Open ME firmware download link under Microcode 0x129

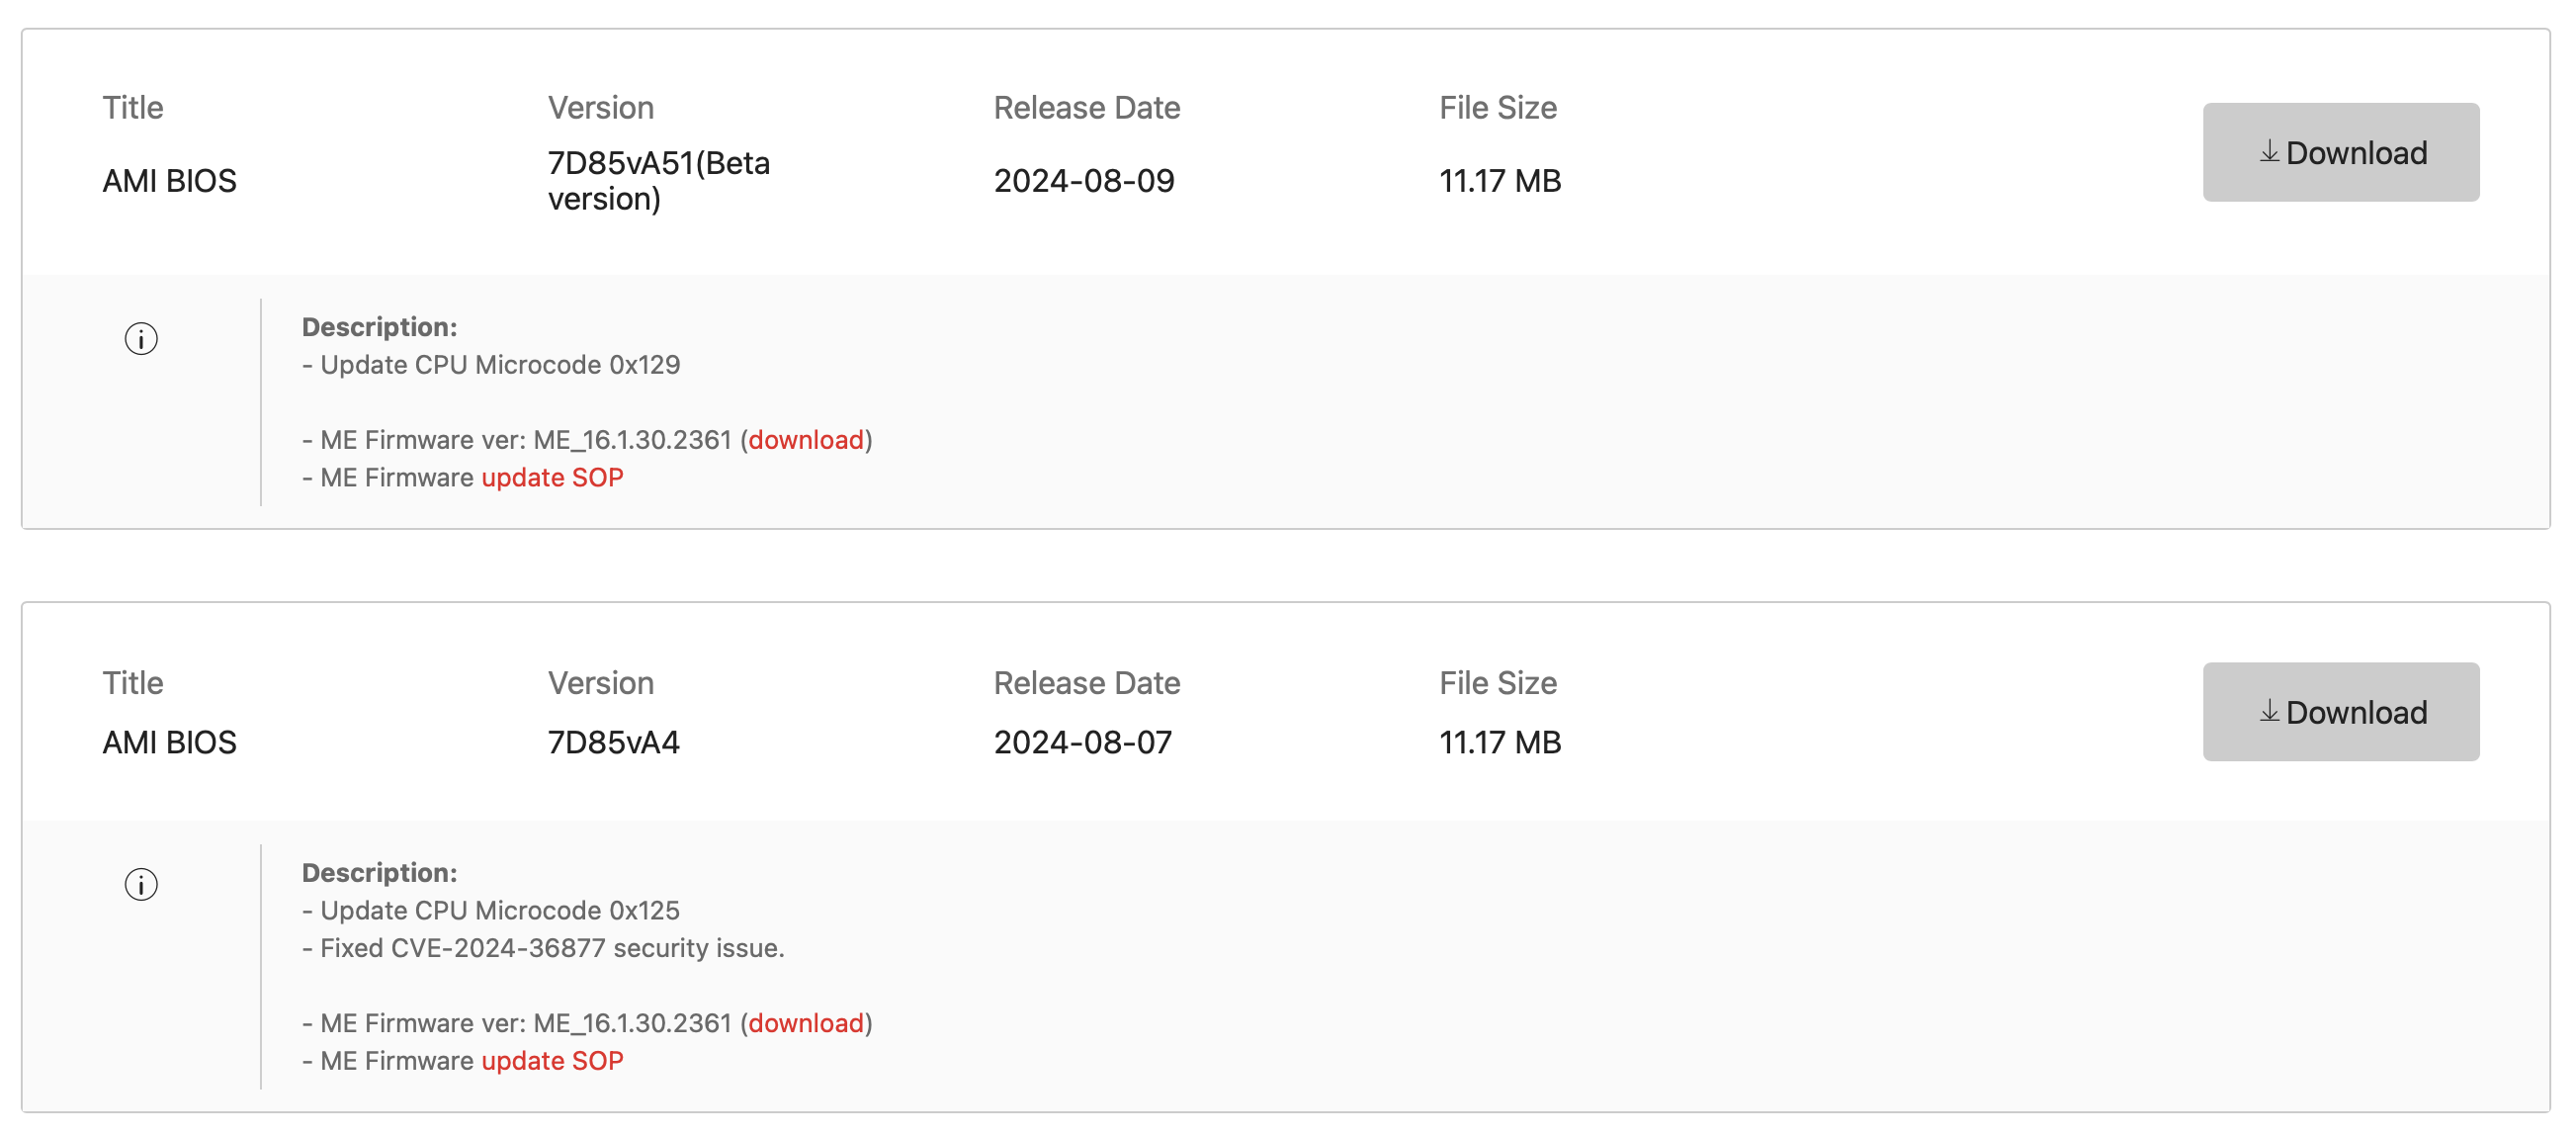pyautogui.click(x=805, y=440)
